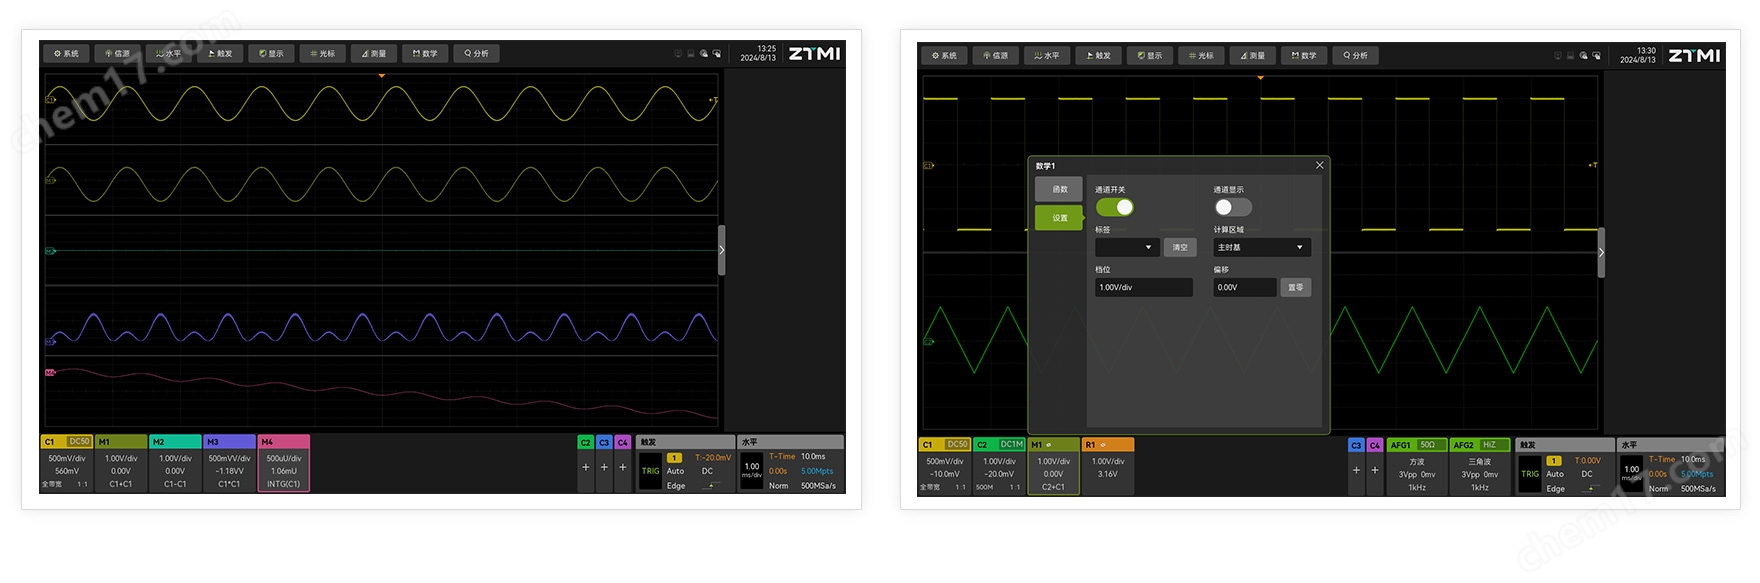The image size is (1760, 583).
Task: Open 光标 menu in right oscilloscope screen
Action: click(x=1201, y=56)
